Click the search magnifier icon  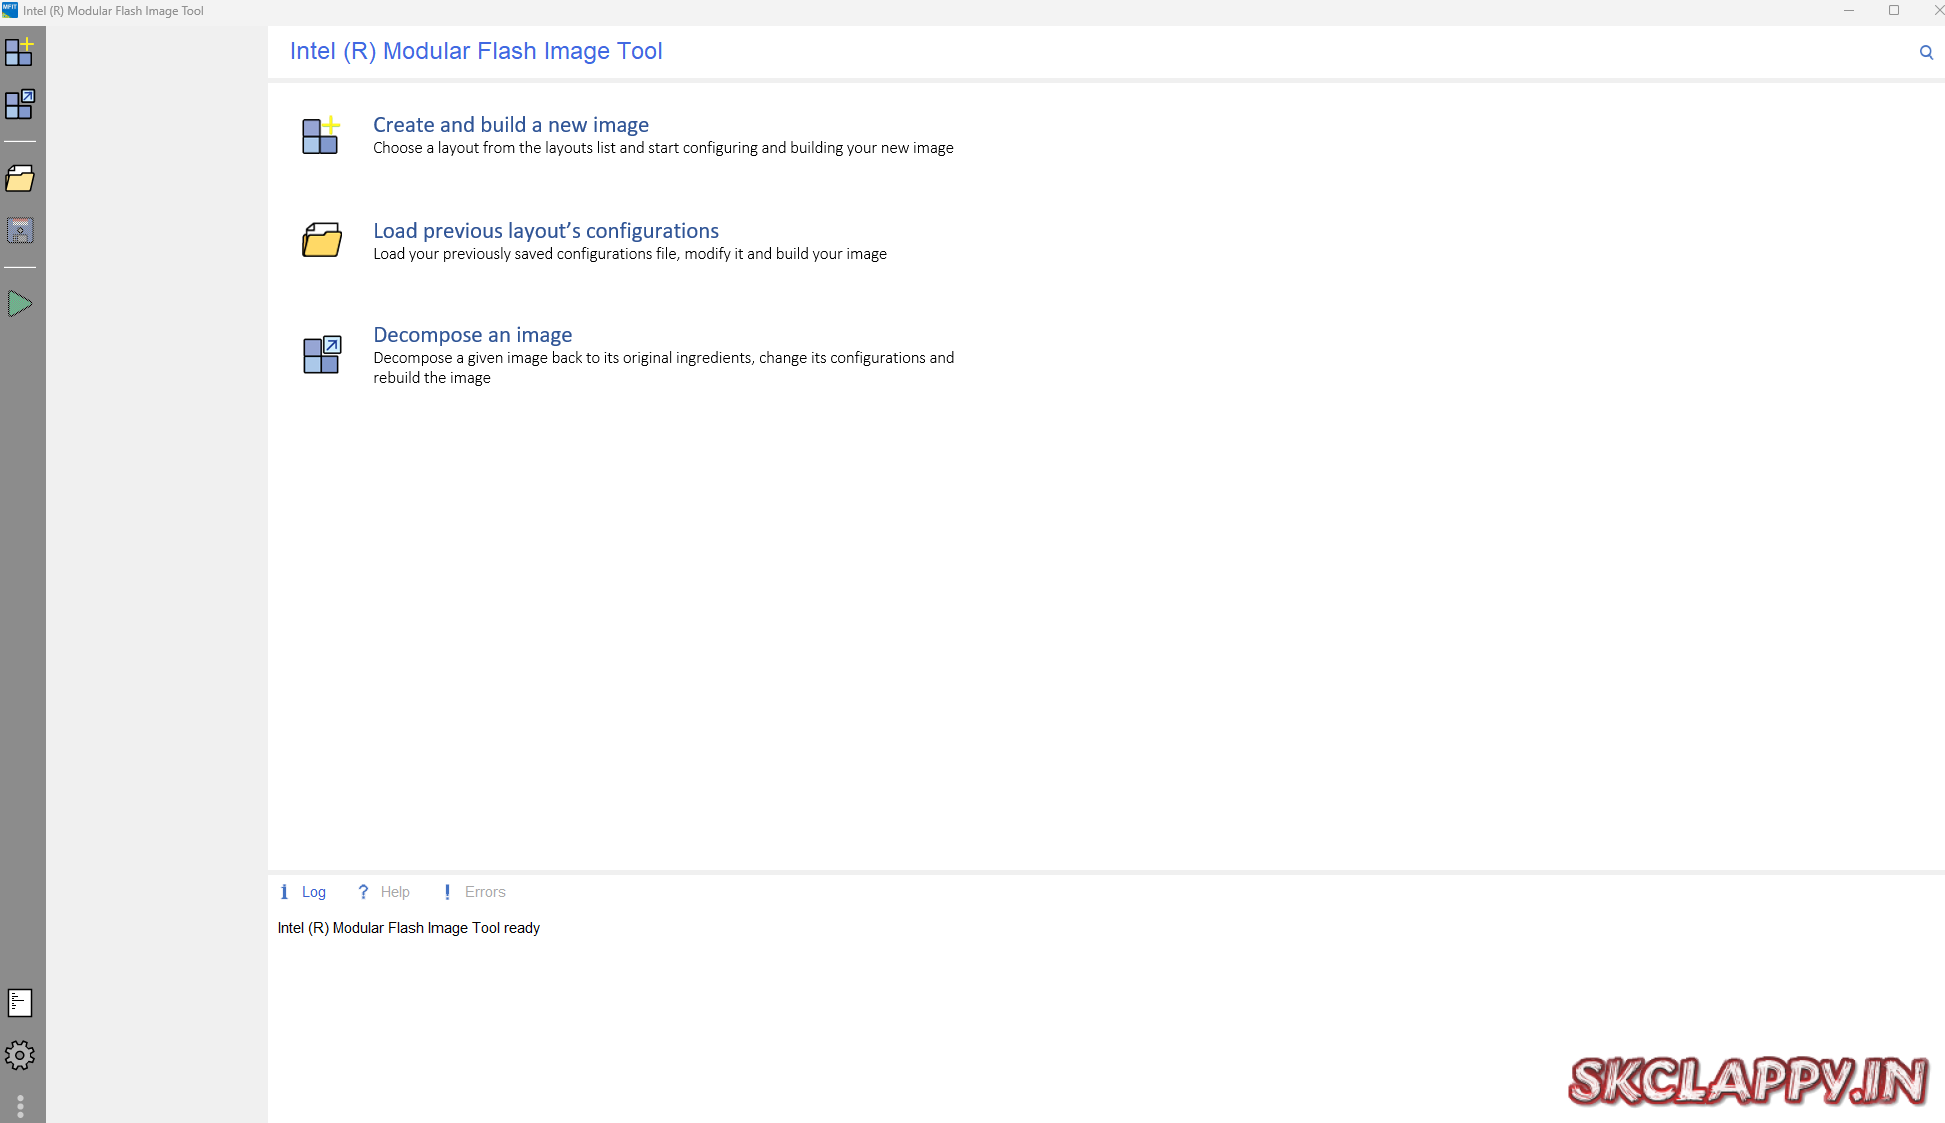click(x=1926, y=52)
